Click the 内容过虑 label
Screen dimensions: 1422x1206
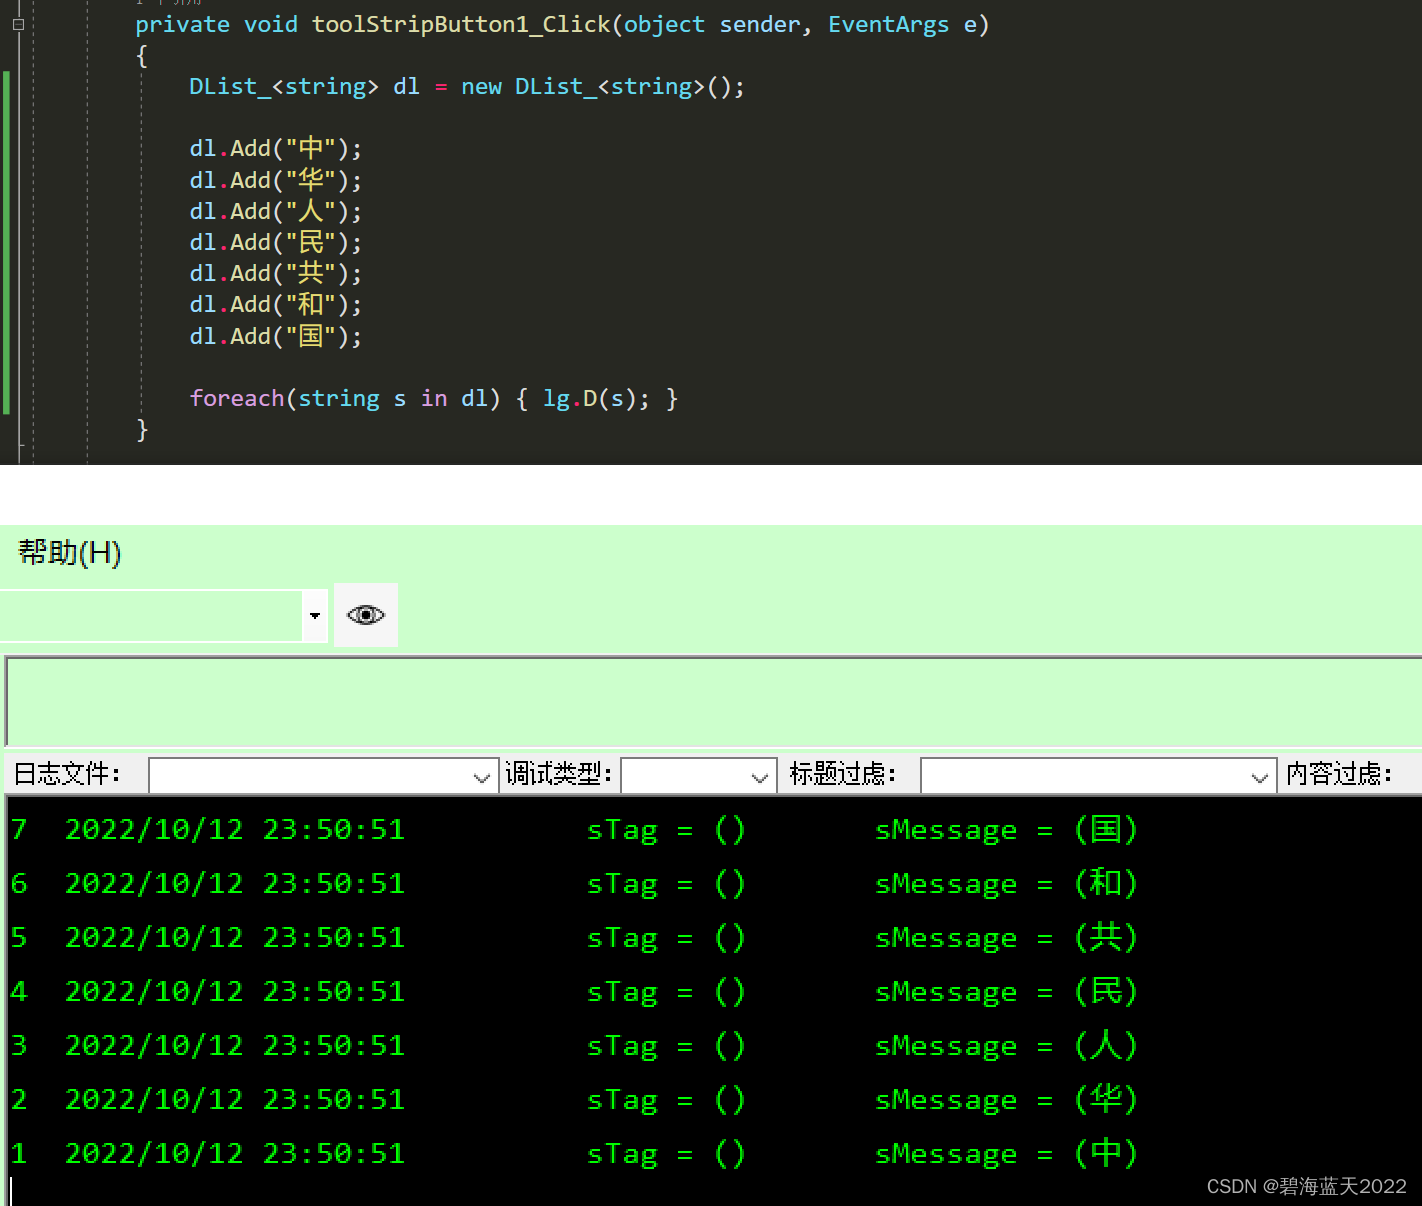(x=1339, y=774)
